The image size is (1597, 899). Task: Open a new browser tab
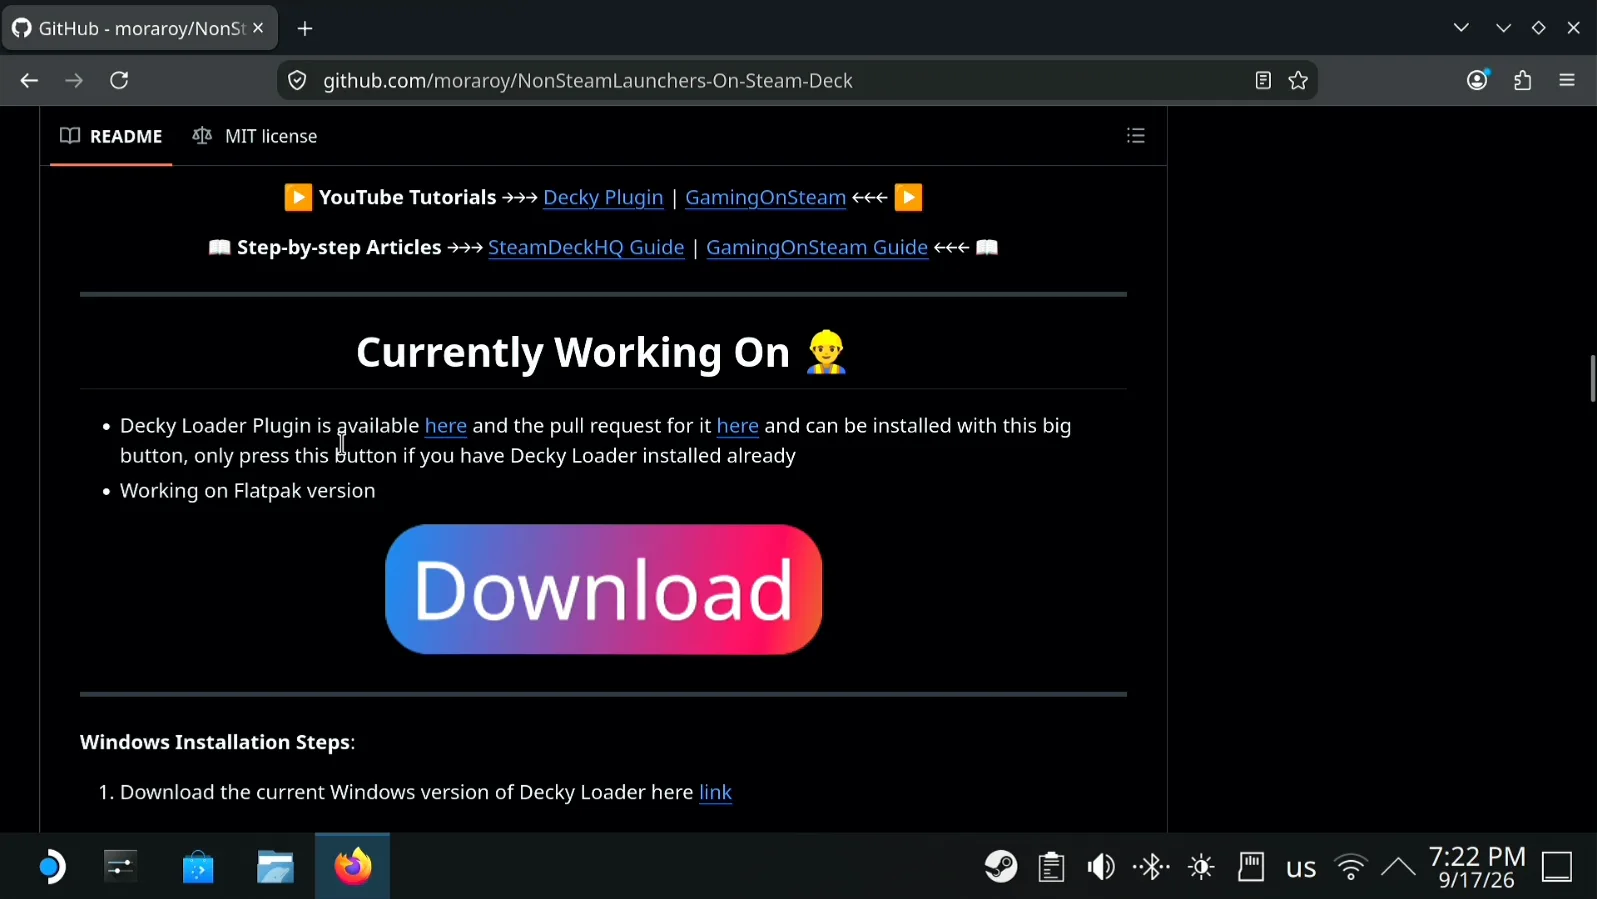click(305, 29)
